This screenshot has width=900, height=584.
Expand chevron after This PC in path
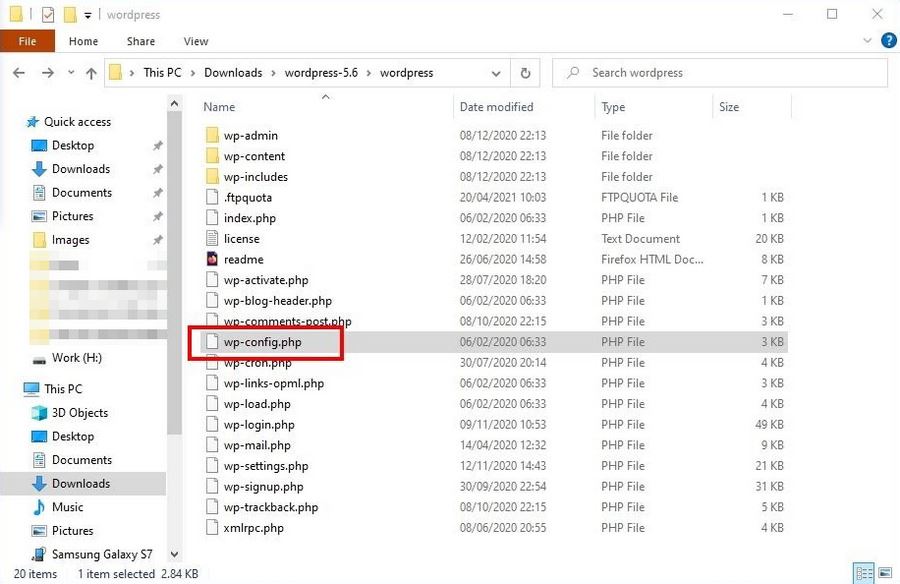click(x=193, y=73)
